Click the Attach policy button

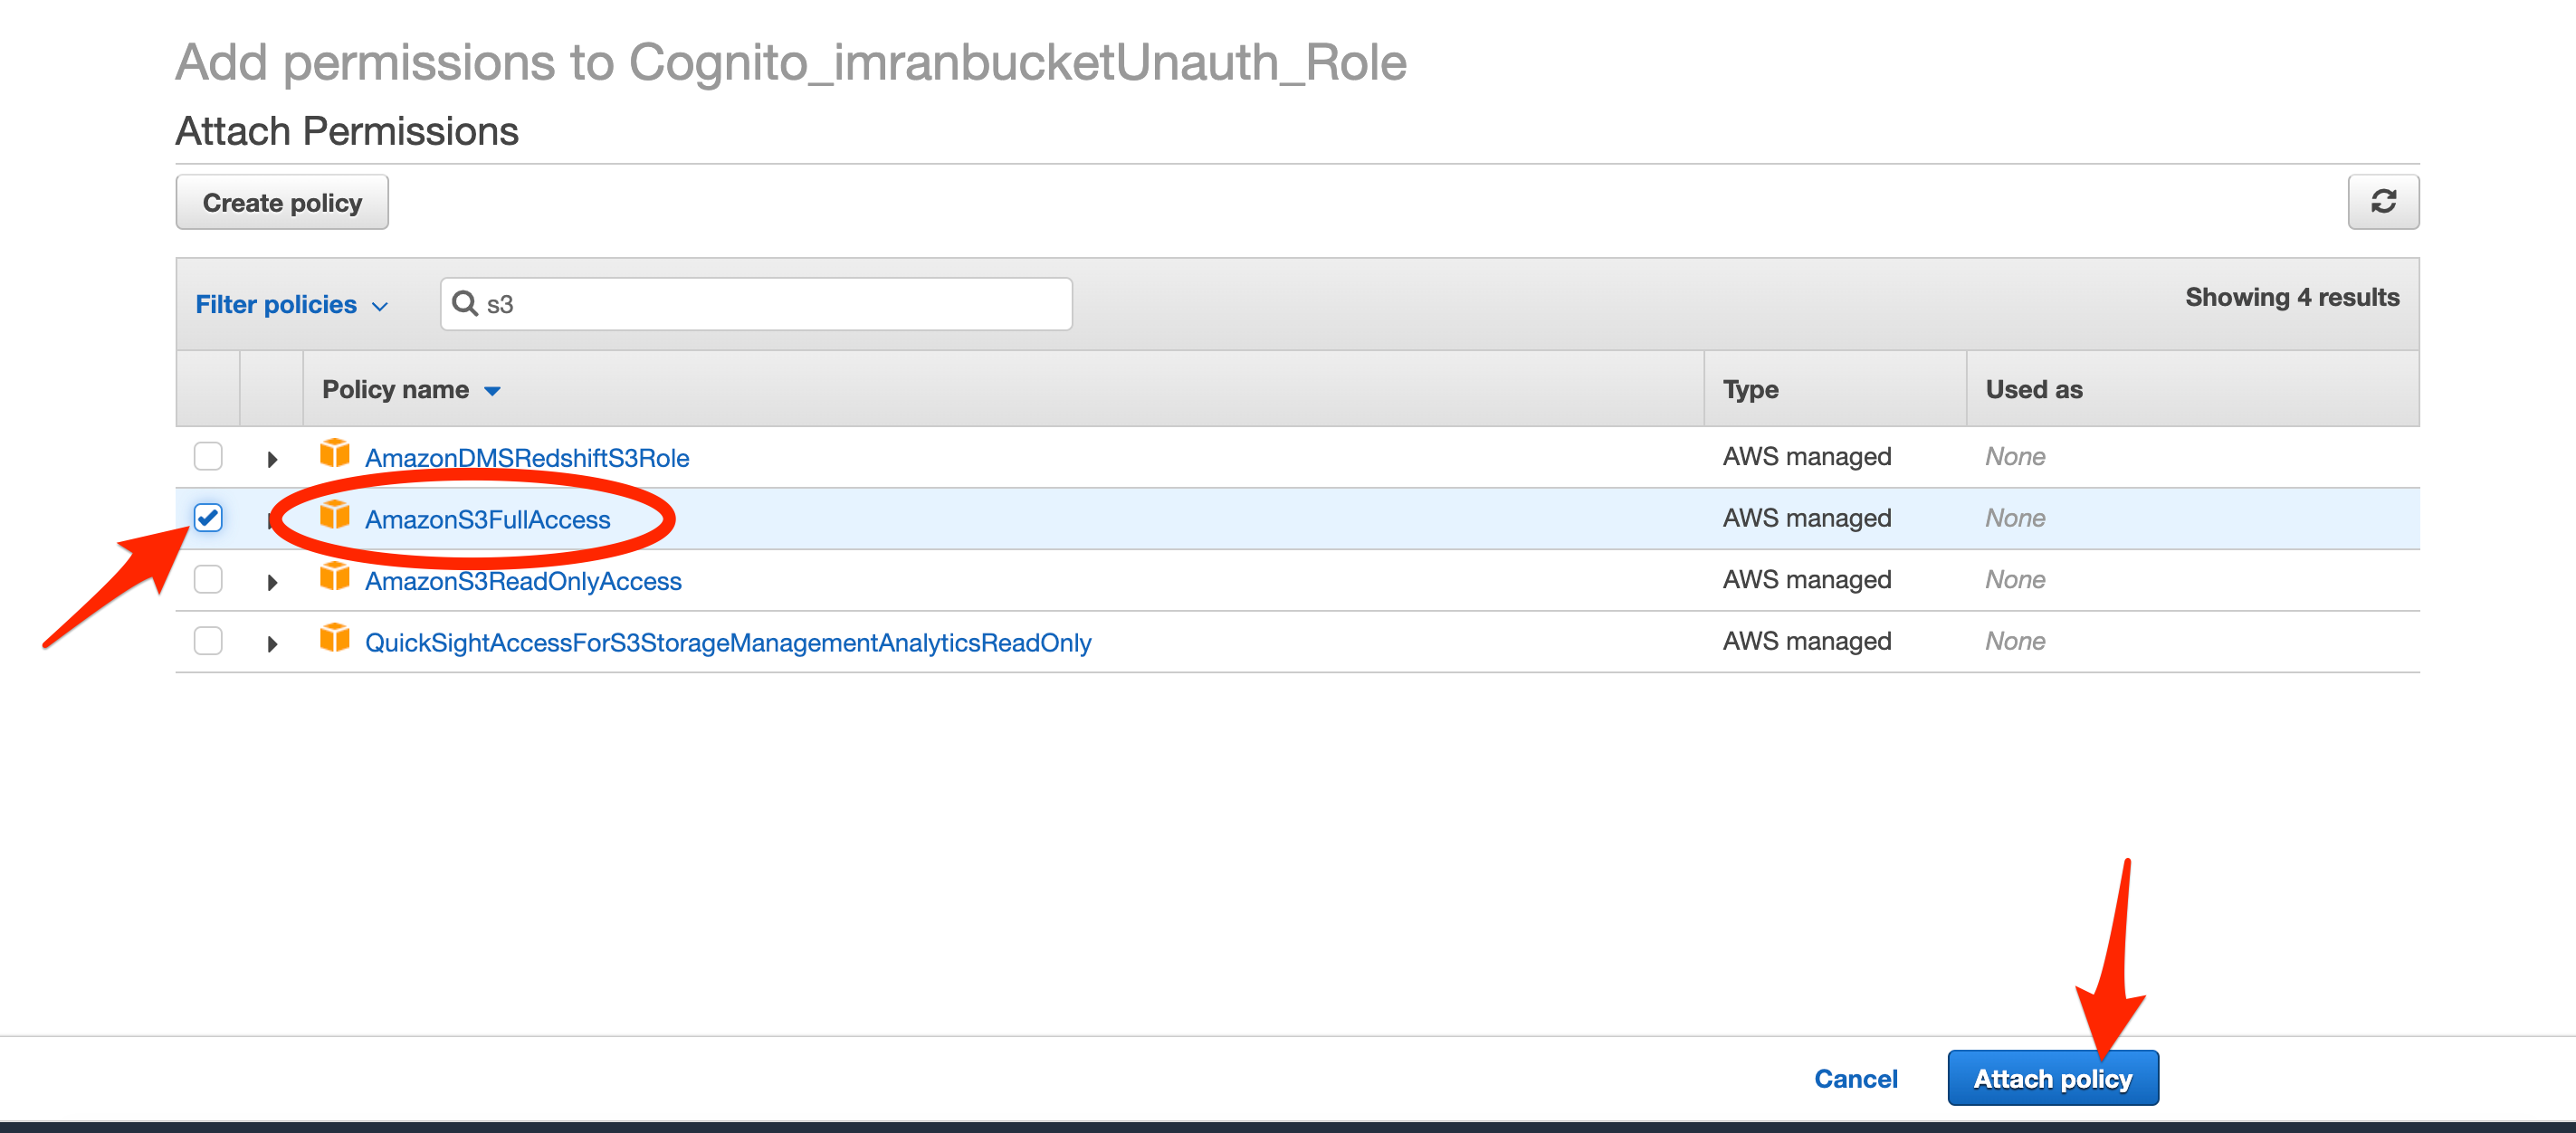click(2053, 1078)
